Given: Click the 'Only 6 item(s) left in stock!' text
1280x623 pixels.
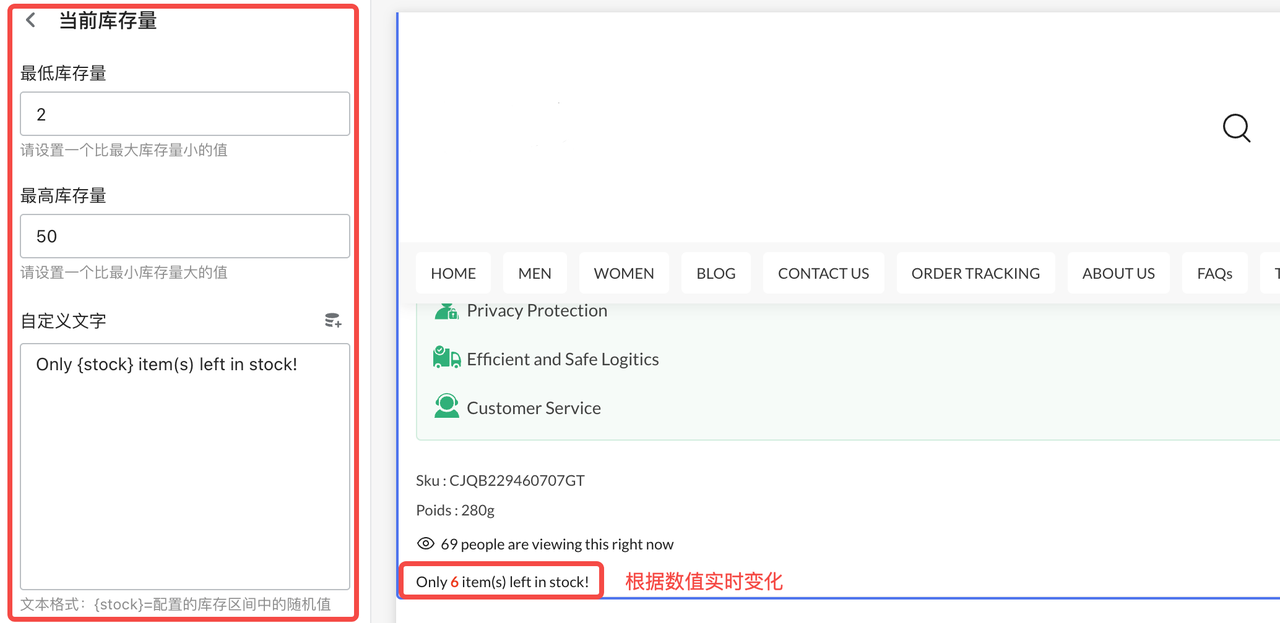Looking at the screenshot, I should coord(502,582).
